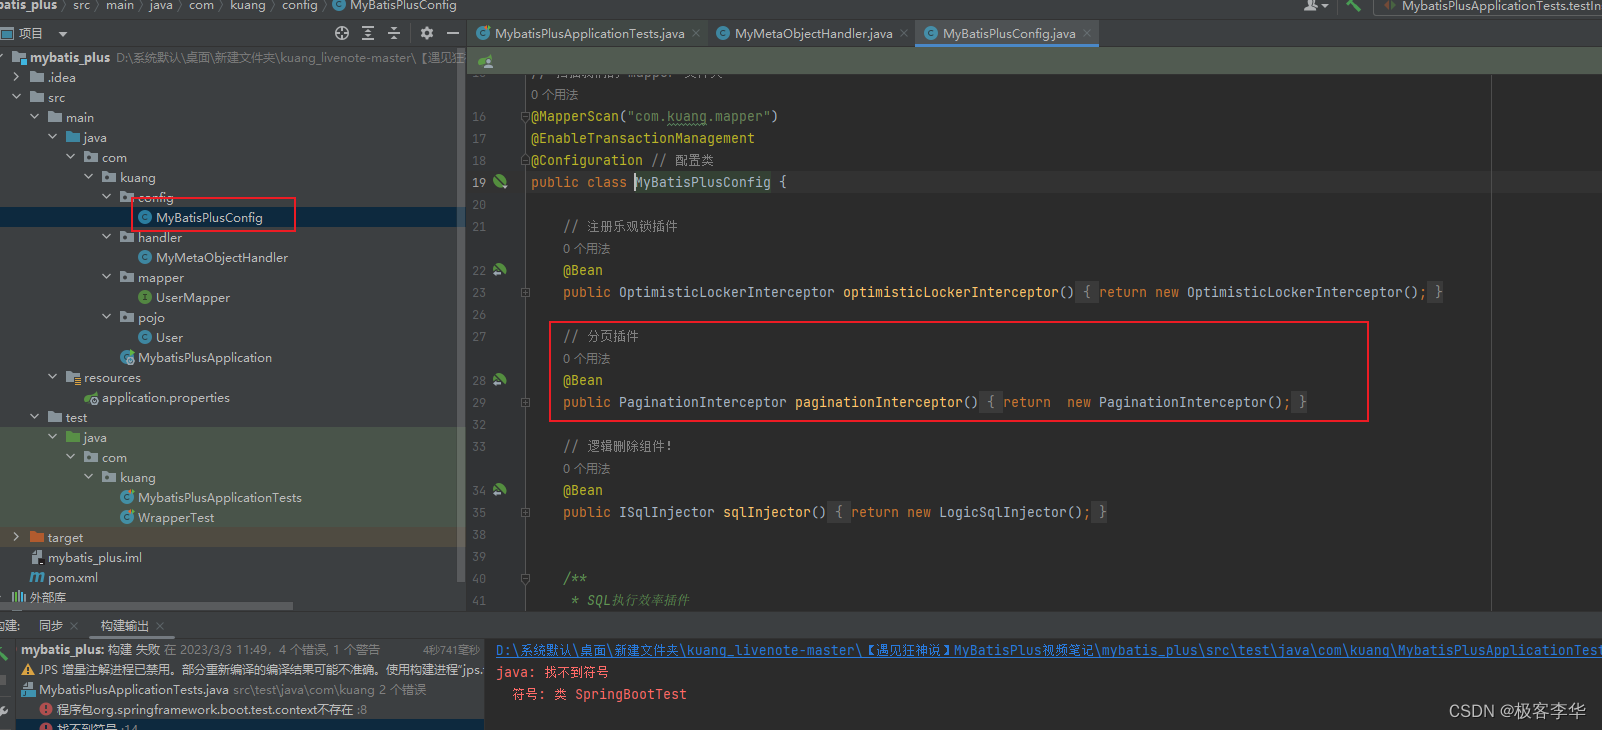1602x730 pixels.
Task: Toggle code fold on line 29 paginationInterceptor
Action: pos(525,402)
